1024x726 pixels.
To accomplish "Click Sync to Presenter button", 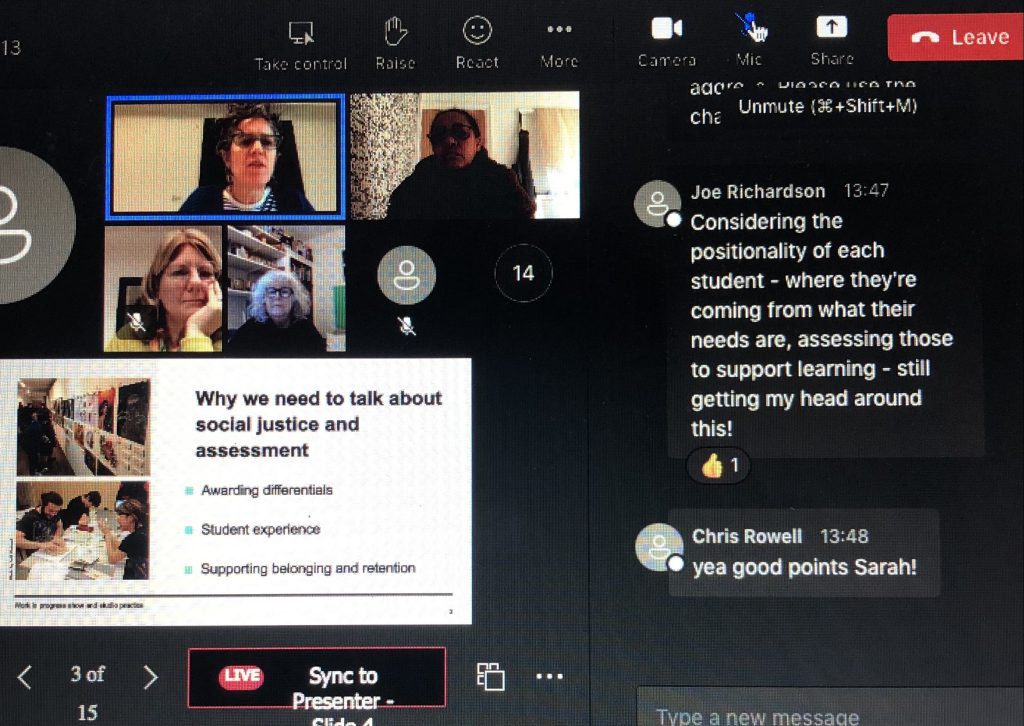I will pyautogui.click(x=317, y=678).
